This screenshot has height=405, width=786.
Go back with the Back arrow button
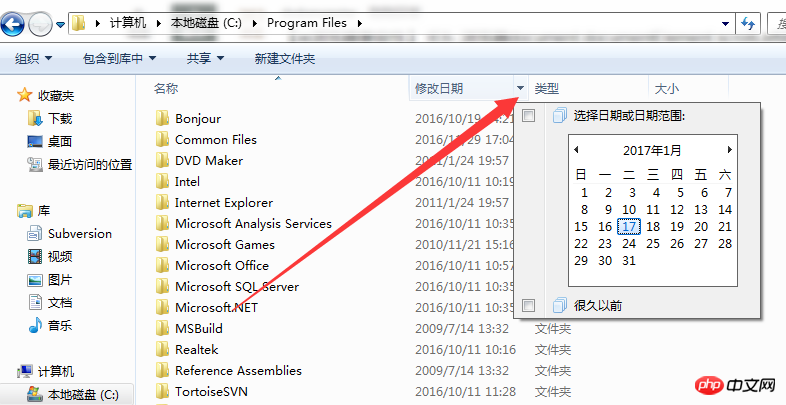[x=12, y=24]
